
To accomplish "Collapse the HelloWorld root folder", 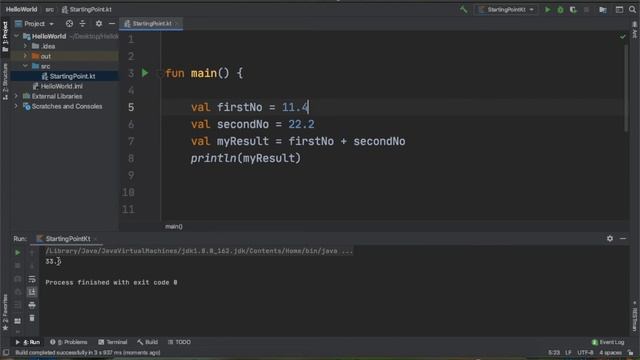I will [x=16, y=36].
